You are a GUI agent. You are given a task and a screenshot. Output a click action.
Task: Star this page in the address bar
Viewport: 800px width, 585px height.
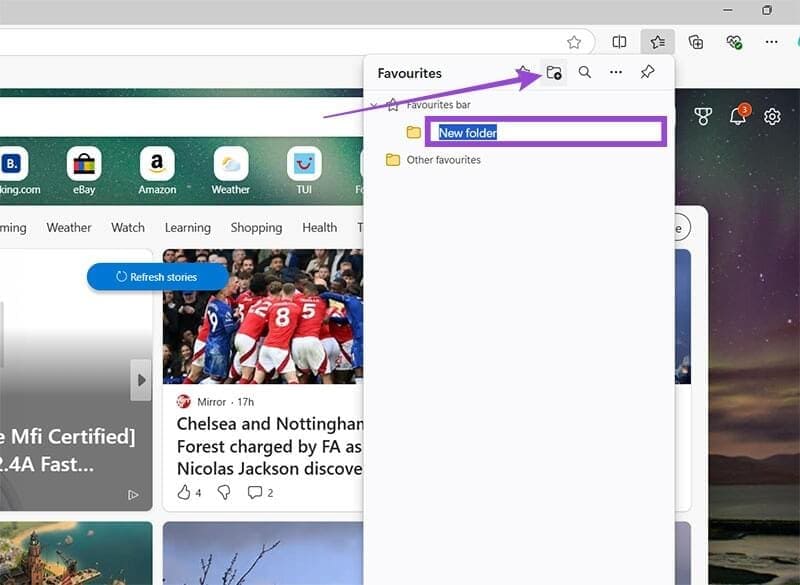(574, 42)
